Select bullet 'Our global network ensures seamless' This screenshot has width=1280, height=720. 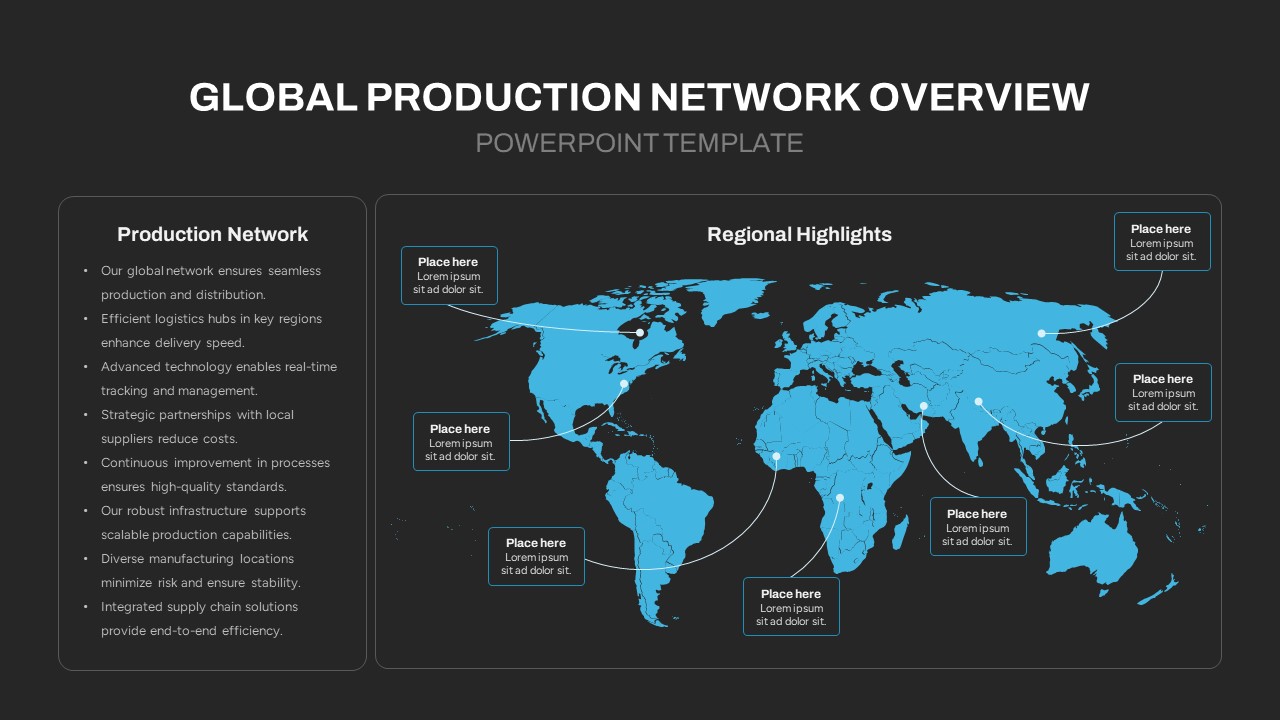[211, 271]
